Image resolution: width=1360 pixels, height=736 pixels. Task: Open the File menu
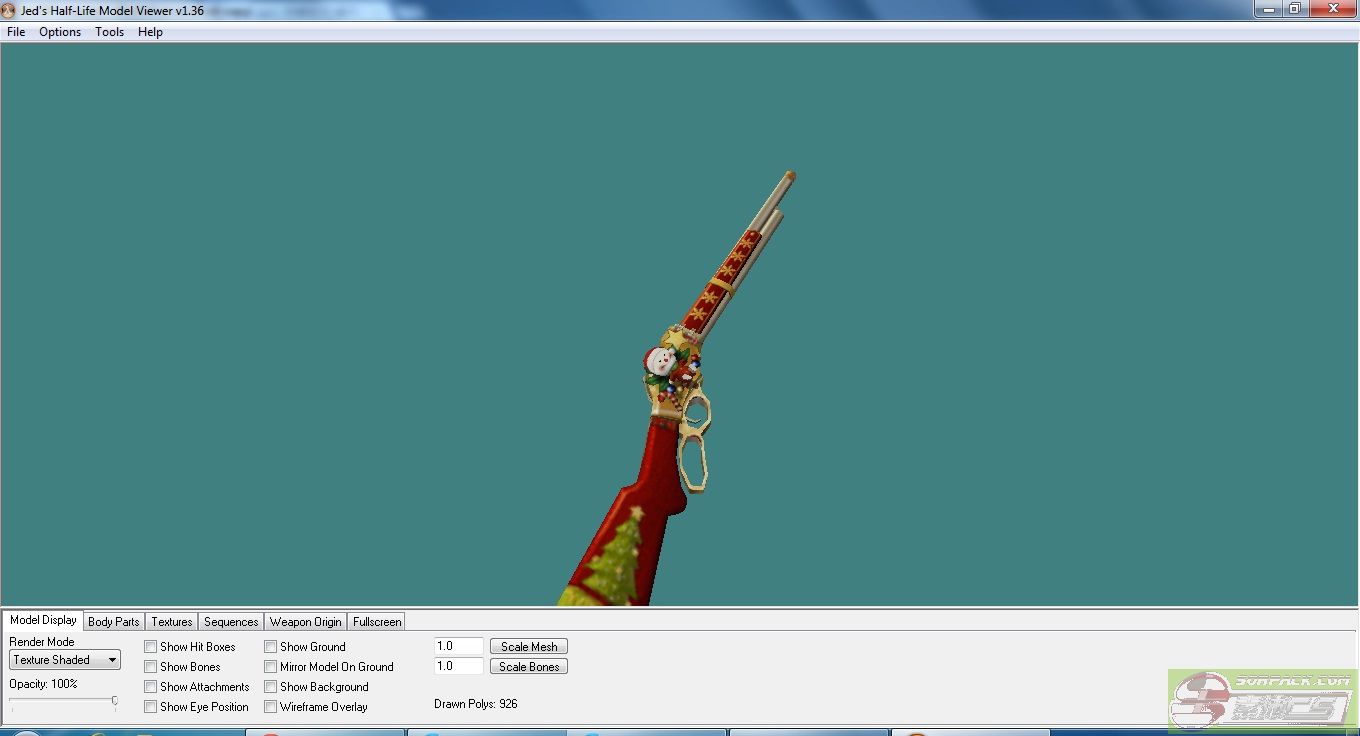[x=16, y=32]
